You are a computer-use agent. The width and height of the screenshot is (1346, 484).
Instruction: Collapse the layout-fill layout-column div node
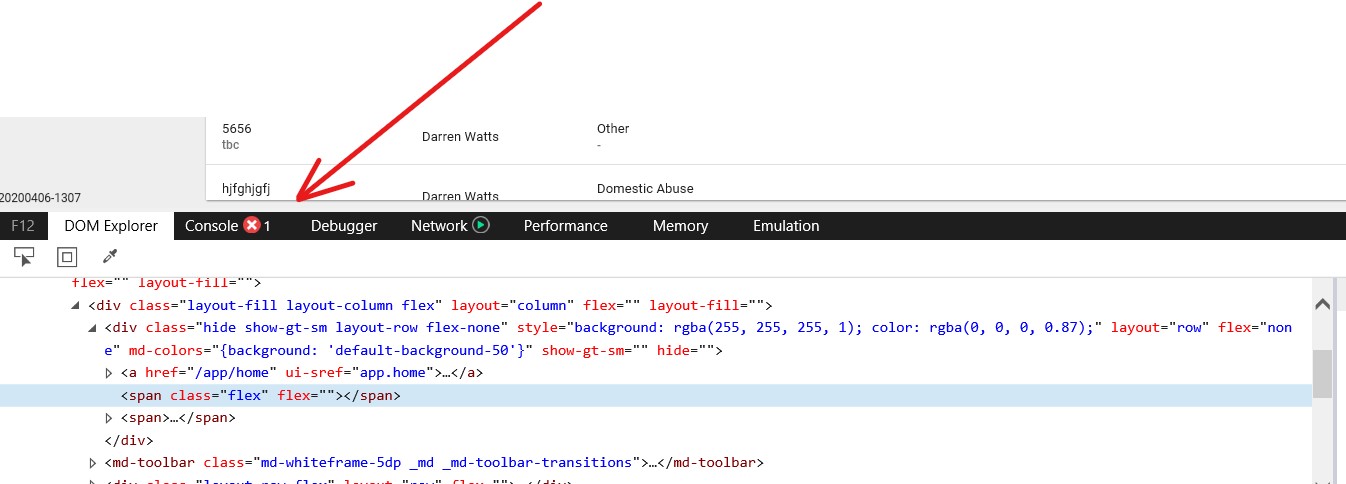click(77, 305)
